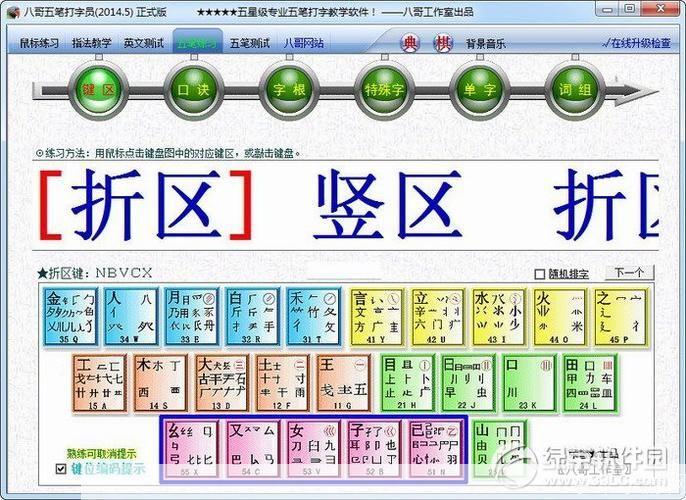Switch to the 五笔测试 tab
The width and height of the screenshot is (686, 500).
pos(250,44)
